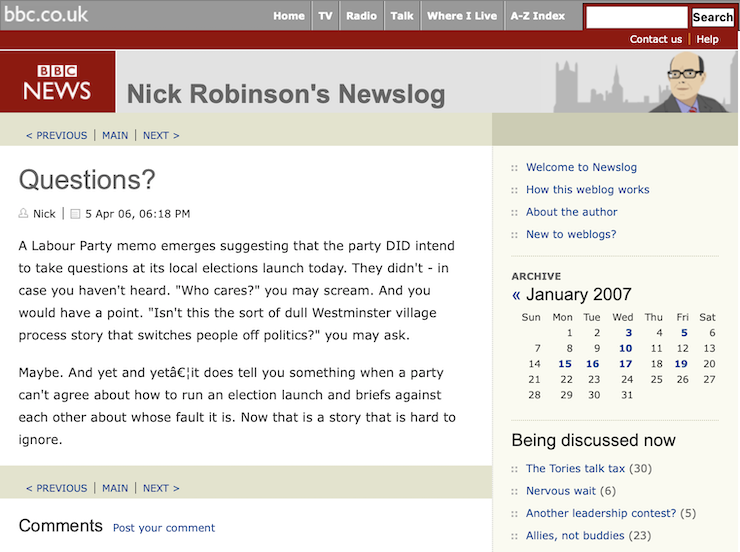
Task: Click calendar day 31
Action: (x=627, y=395)
